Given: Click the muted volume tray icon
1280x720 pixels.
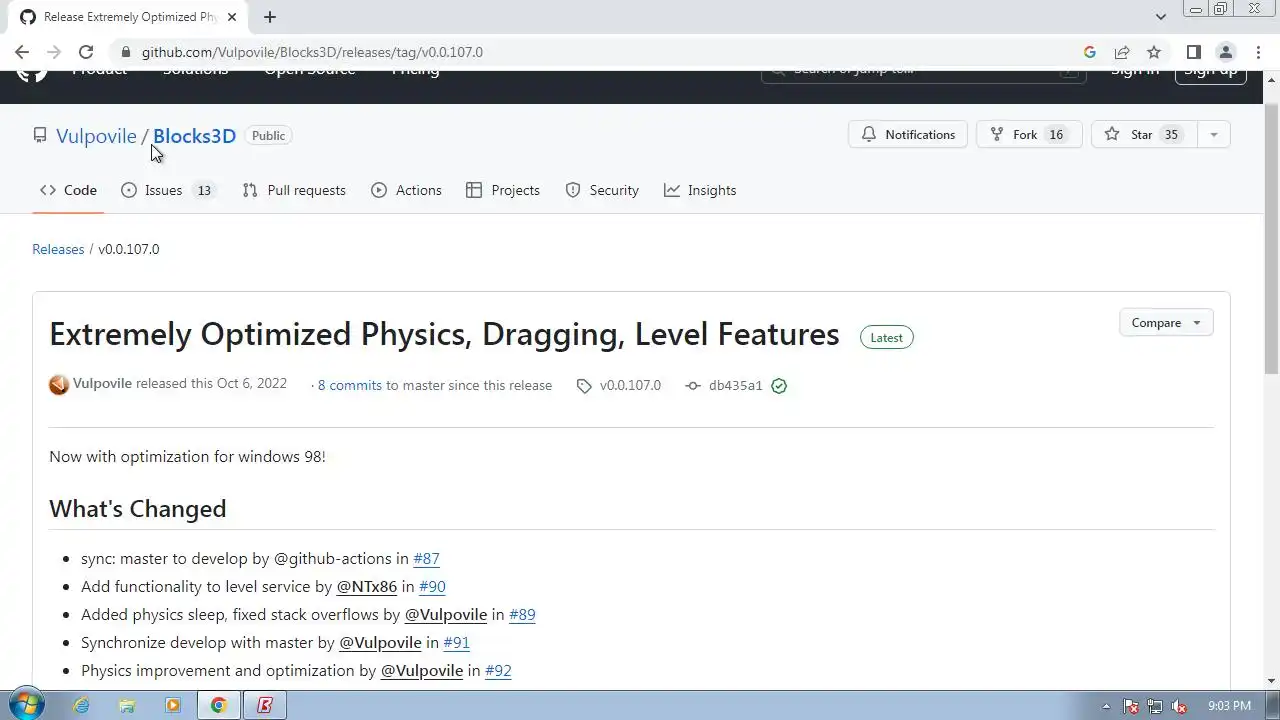Looking at the screenshot, I should [x=1179, y=706].
